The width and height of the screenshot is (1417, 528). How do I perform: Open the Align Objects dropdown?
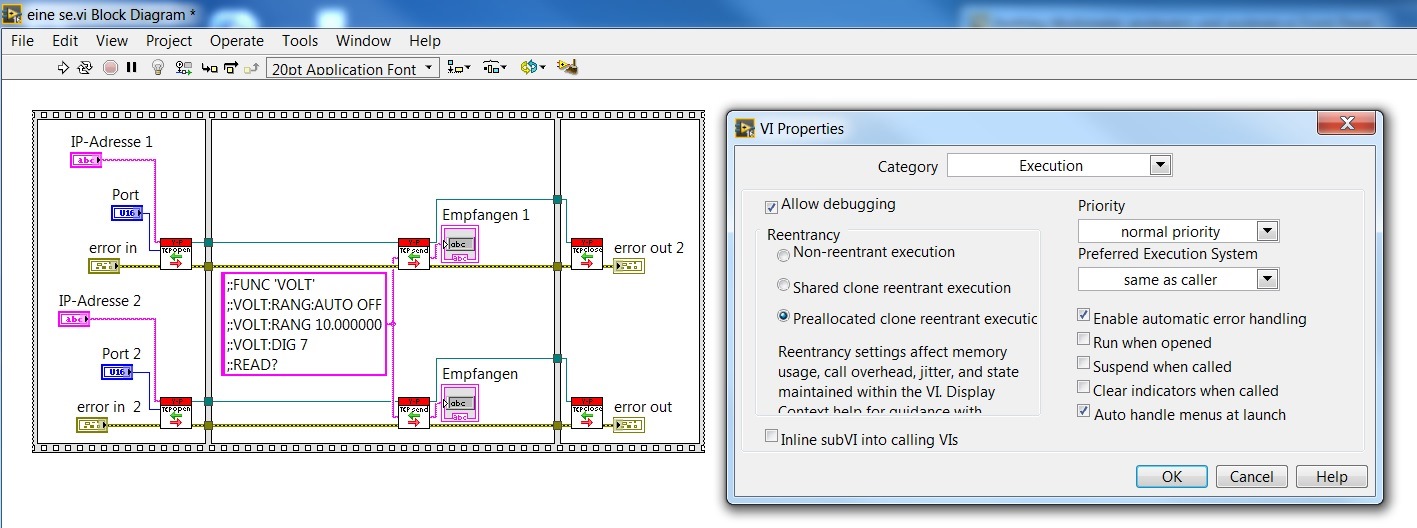(459, 68)
